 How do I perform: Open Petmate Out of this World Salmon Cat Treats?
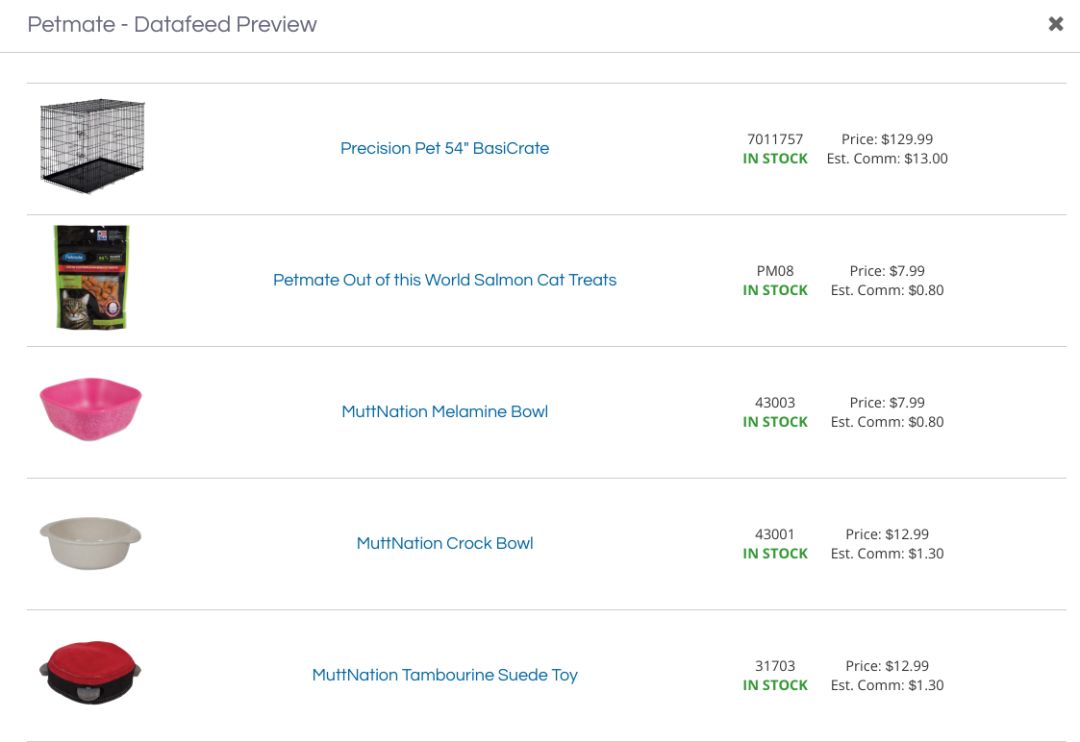tap(444, 280)
